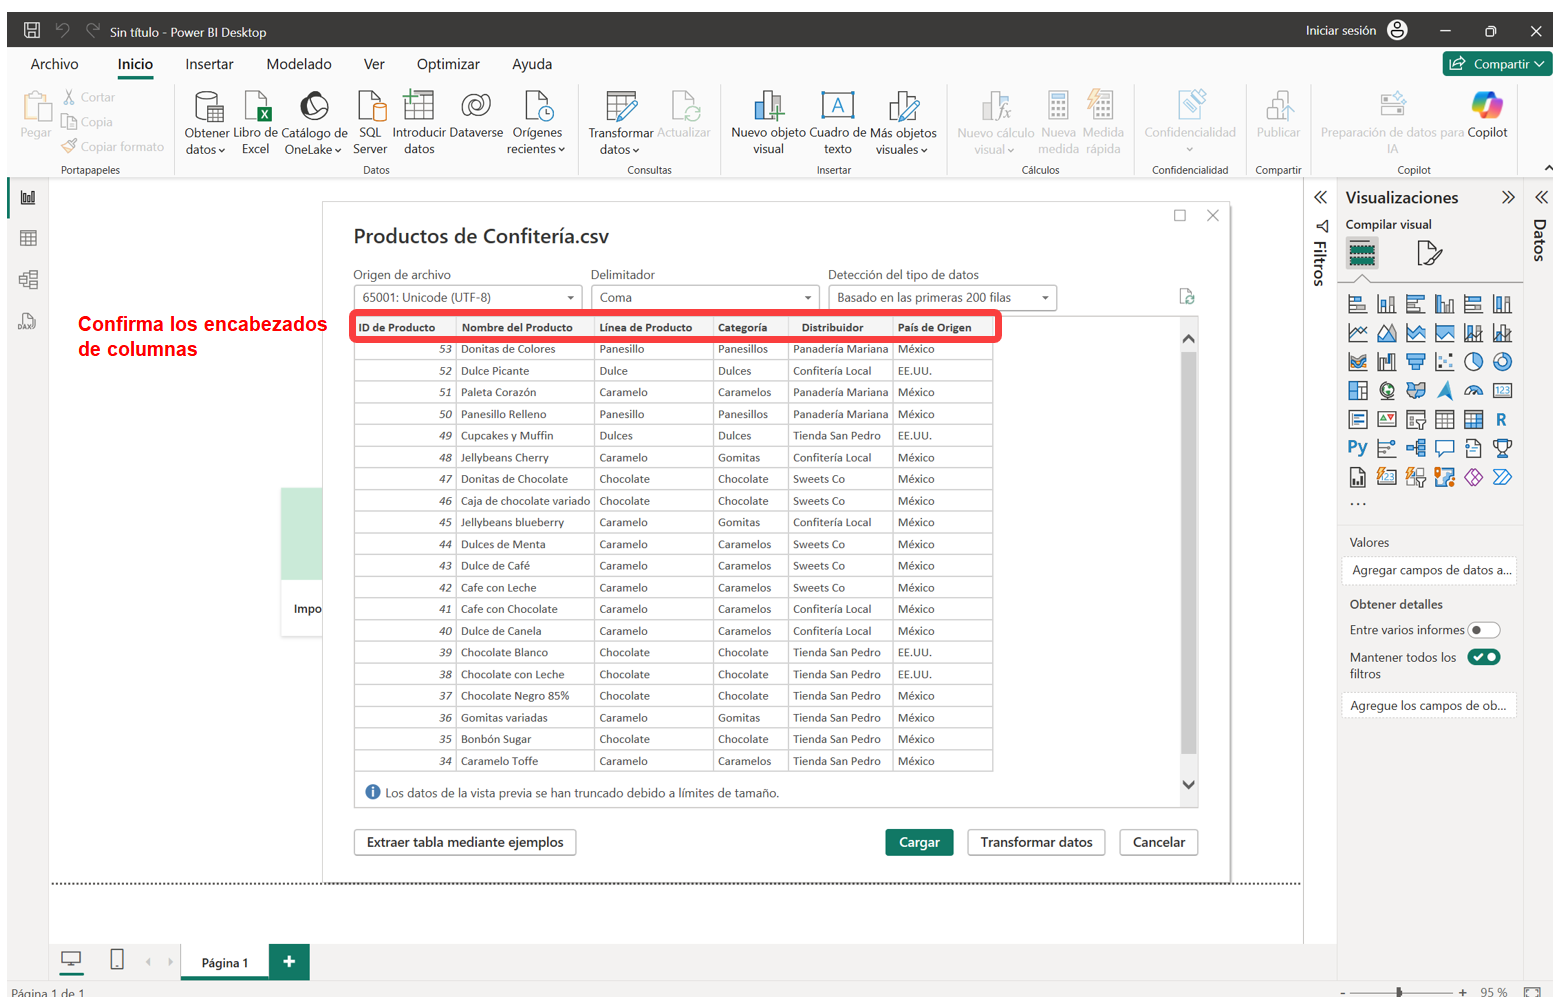Select the globe map visual
The image size is (1553, 1002).
(1387, 391)
